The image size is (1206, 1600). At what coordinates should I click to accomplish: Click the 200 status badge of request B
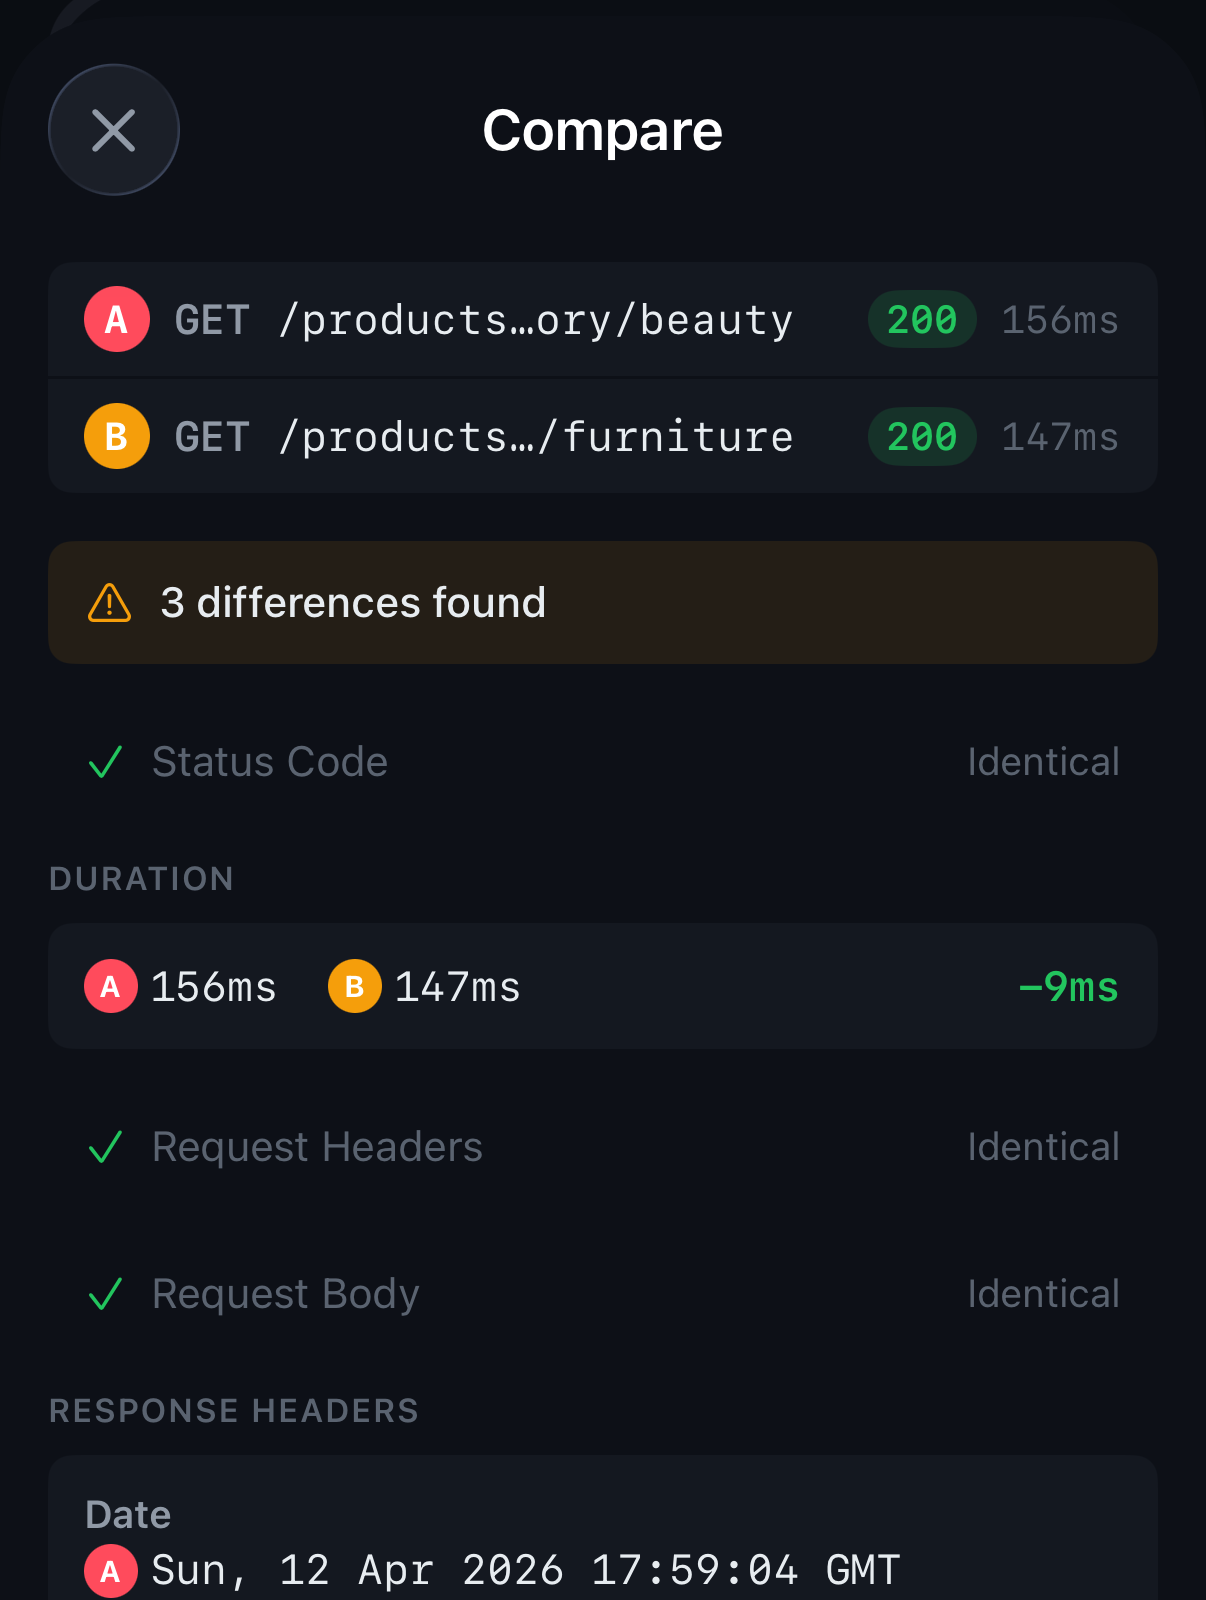pos(922,437)
